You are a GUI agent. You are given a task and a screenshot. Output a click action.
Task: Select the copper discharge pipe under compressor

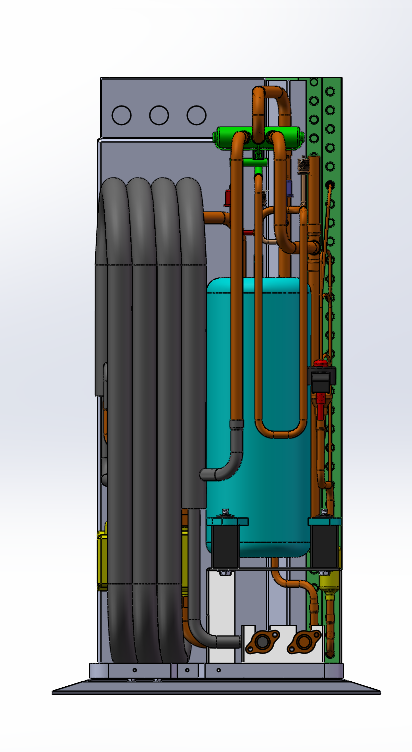point(294,584)
